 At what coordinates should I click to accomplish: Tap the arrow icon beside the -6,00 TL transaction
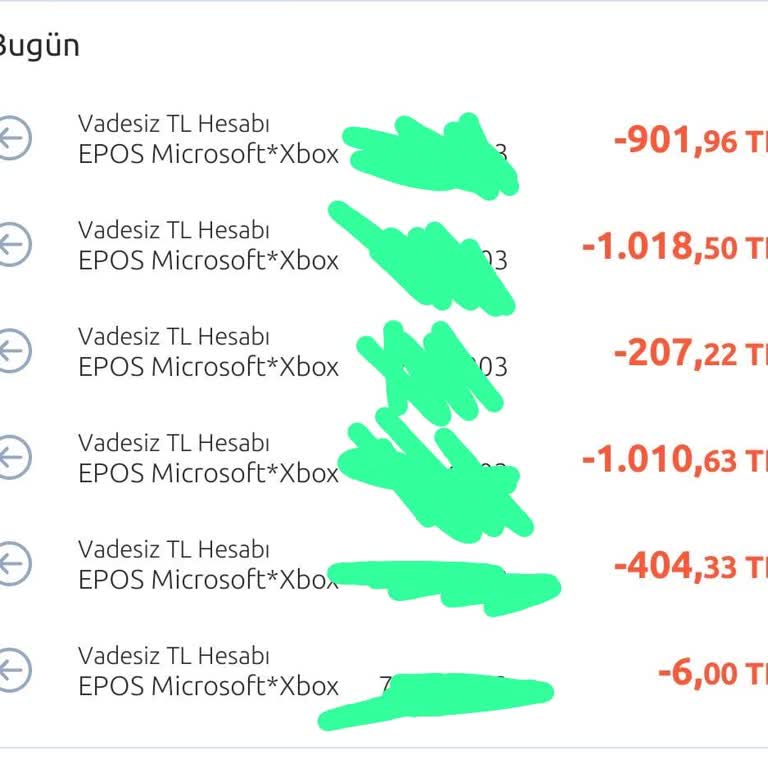coord(13,671)
